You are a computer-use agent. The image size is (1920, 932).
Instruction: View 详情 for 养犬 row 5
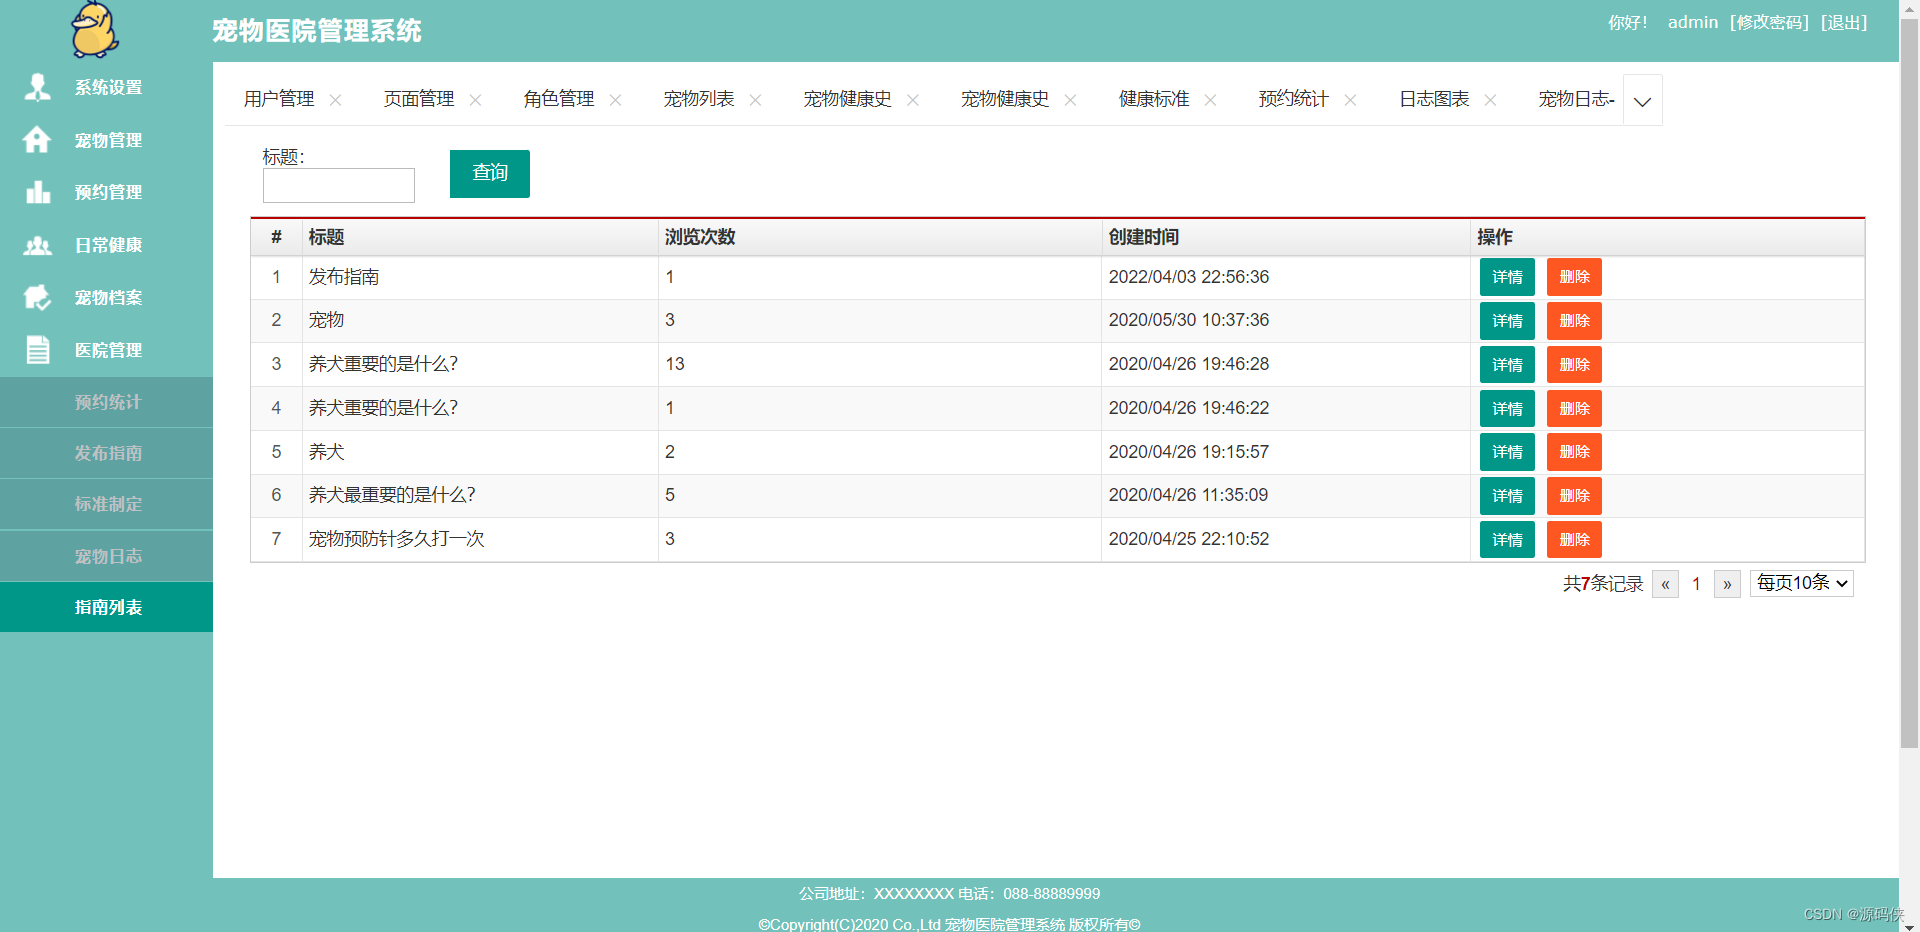click(1507, 452)
